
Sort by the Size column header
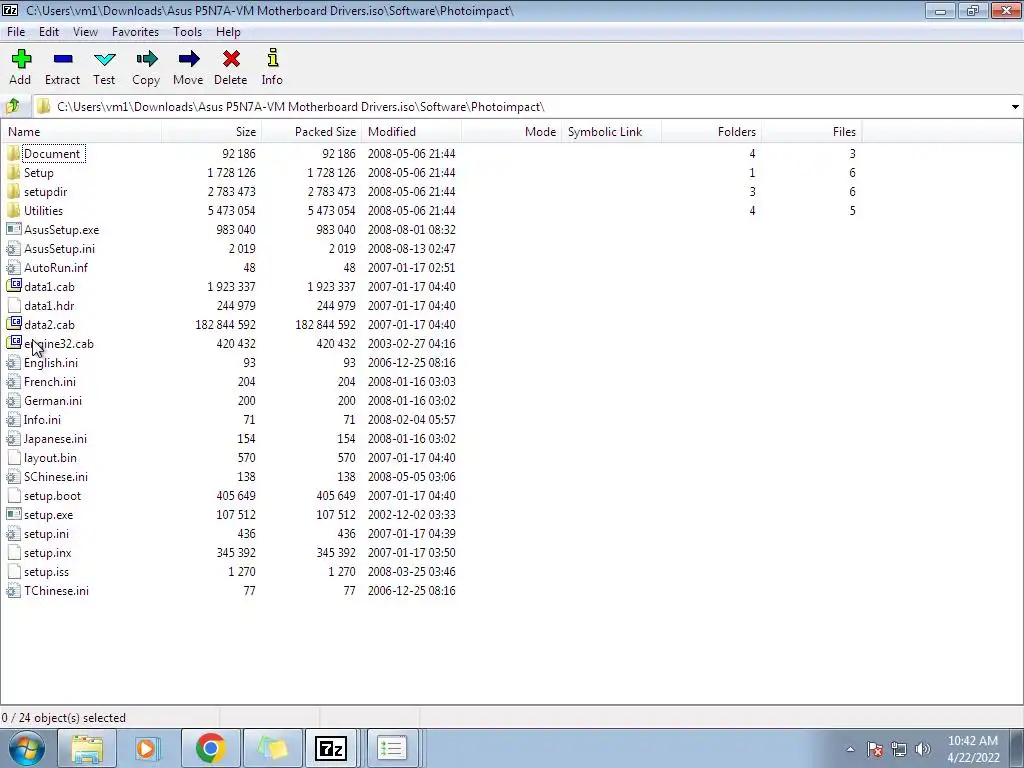click(212, 132)
